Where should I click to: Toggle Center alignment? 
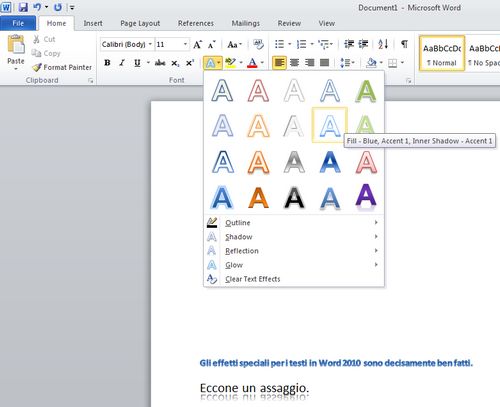[x=295, y=63]
